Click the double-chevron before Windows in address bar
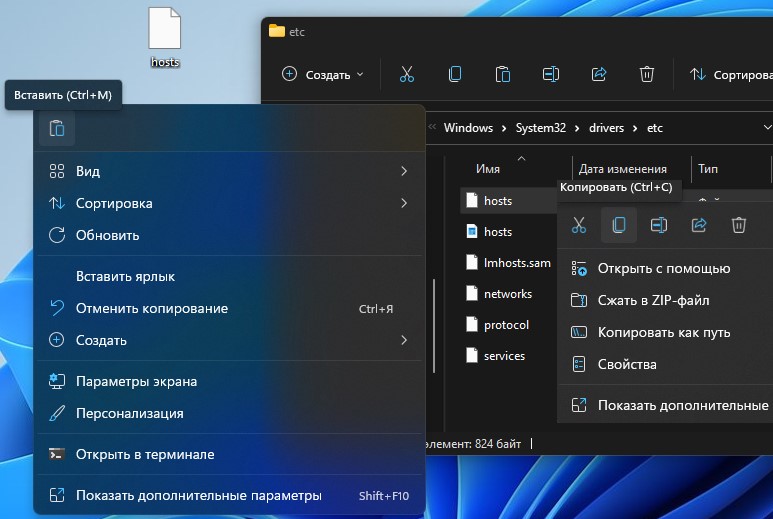Image resolution: width=773 pixels, height=519 pixels. (x=432, y=127)
